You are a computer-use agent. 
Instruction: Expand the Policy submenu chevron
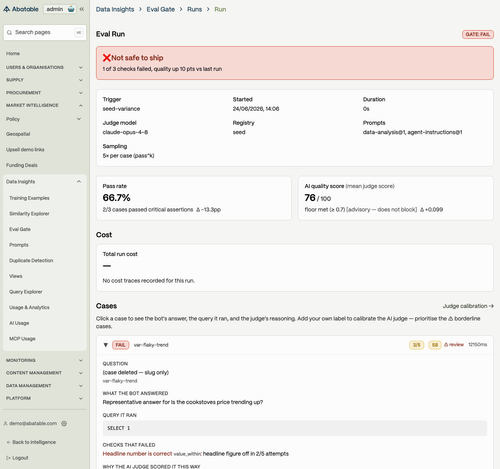(x=79, y=119)
